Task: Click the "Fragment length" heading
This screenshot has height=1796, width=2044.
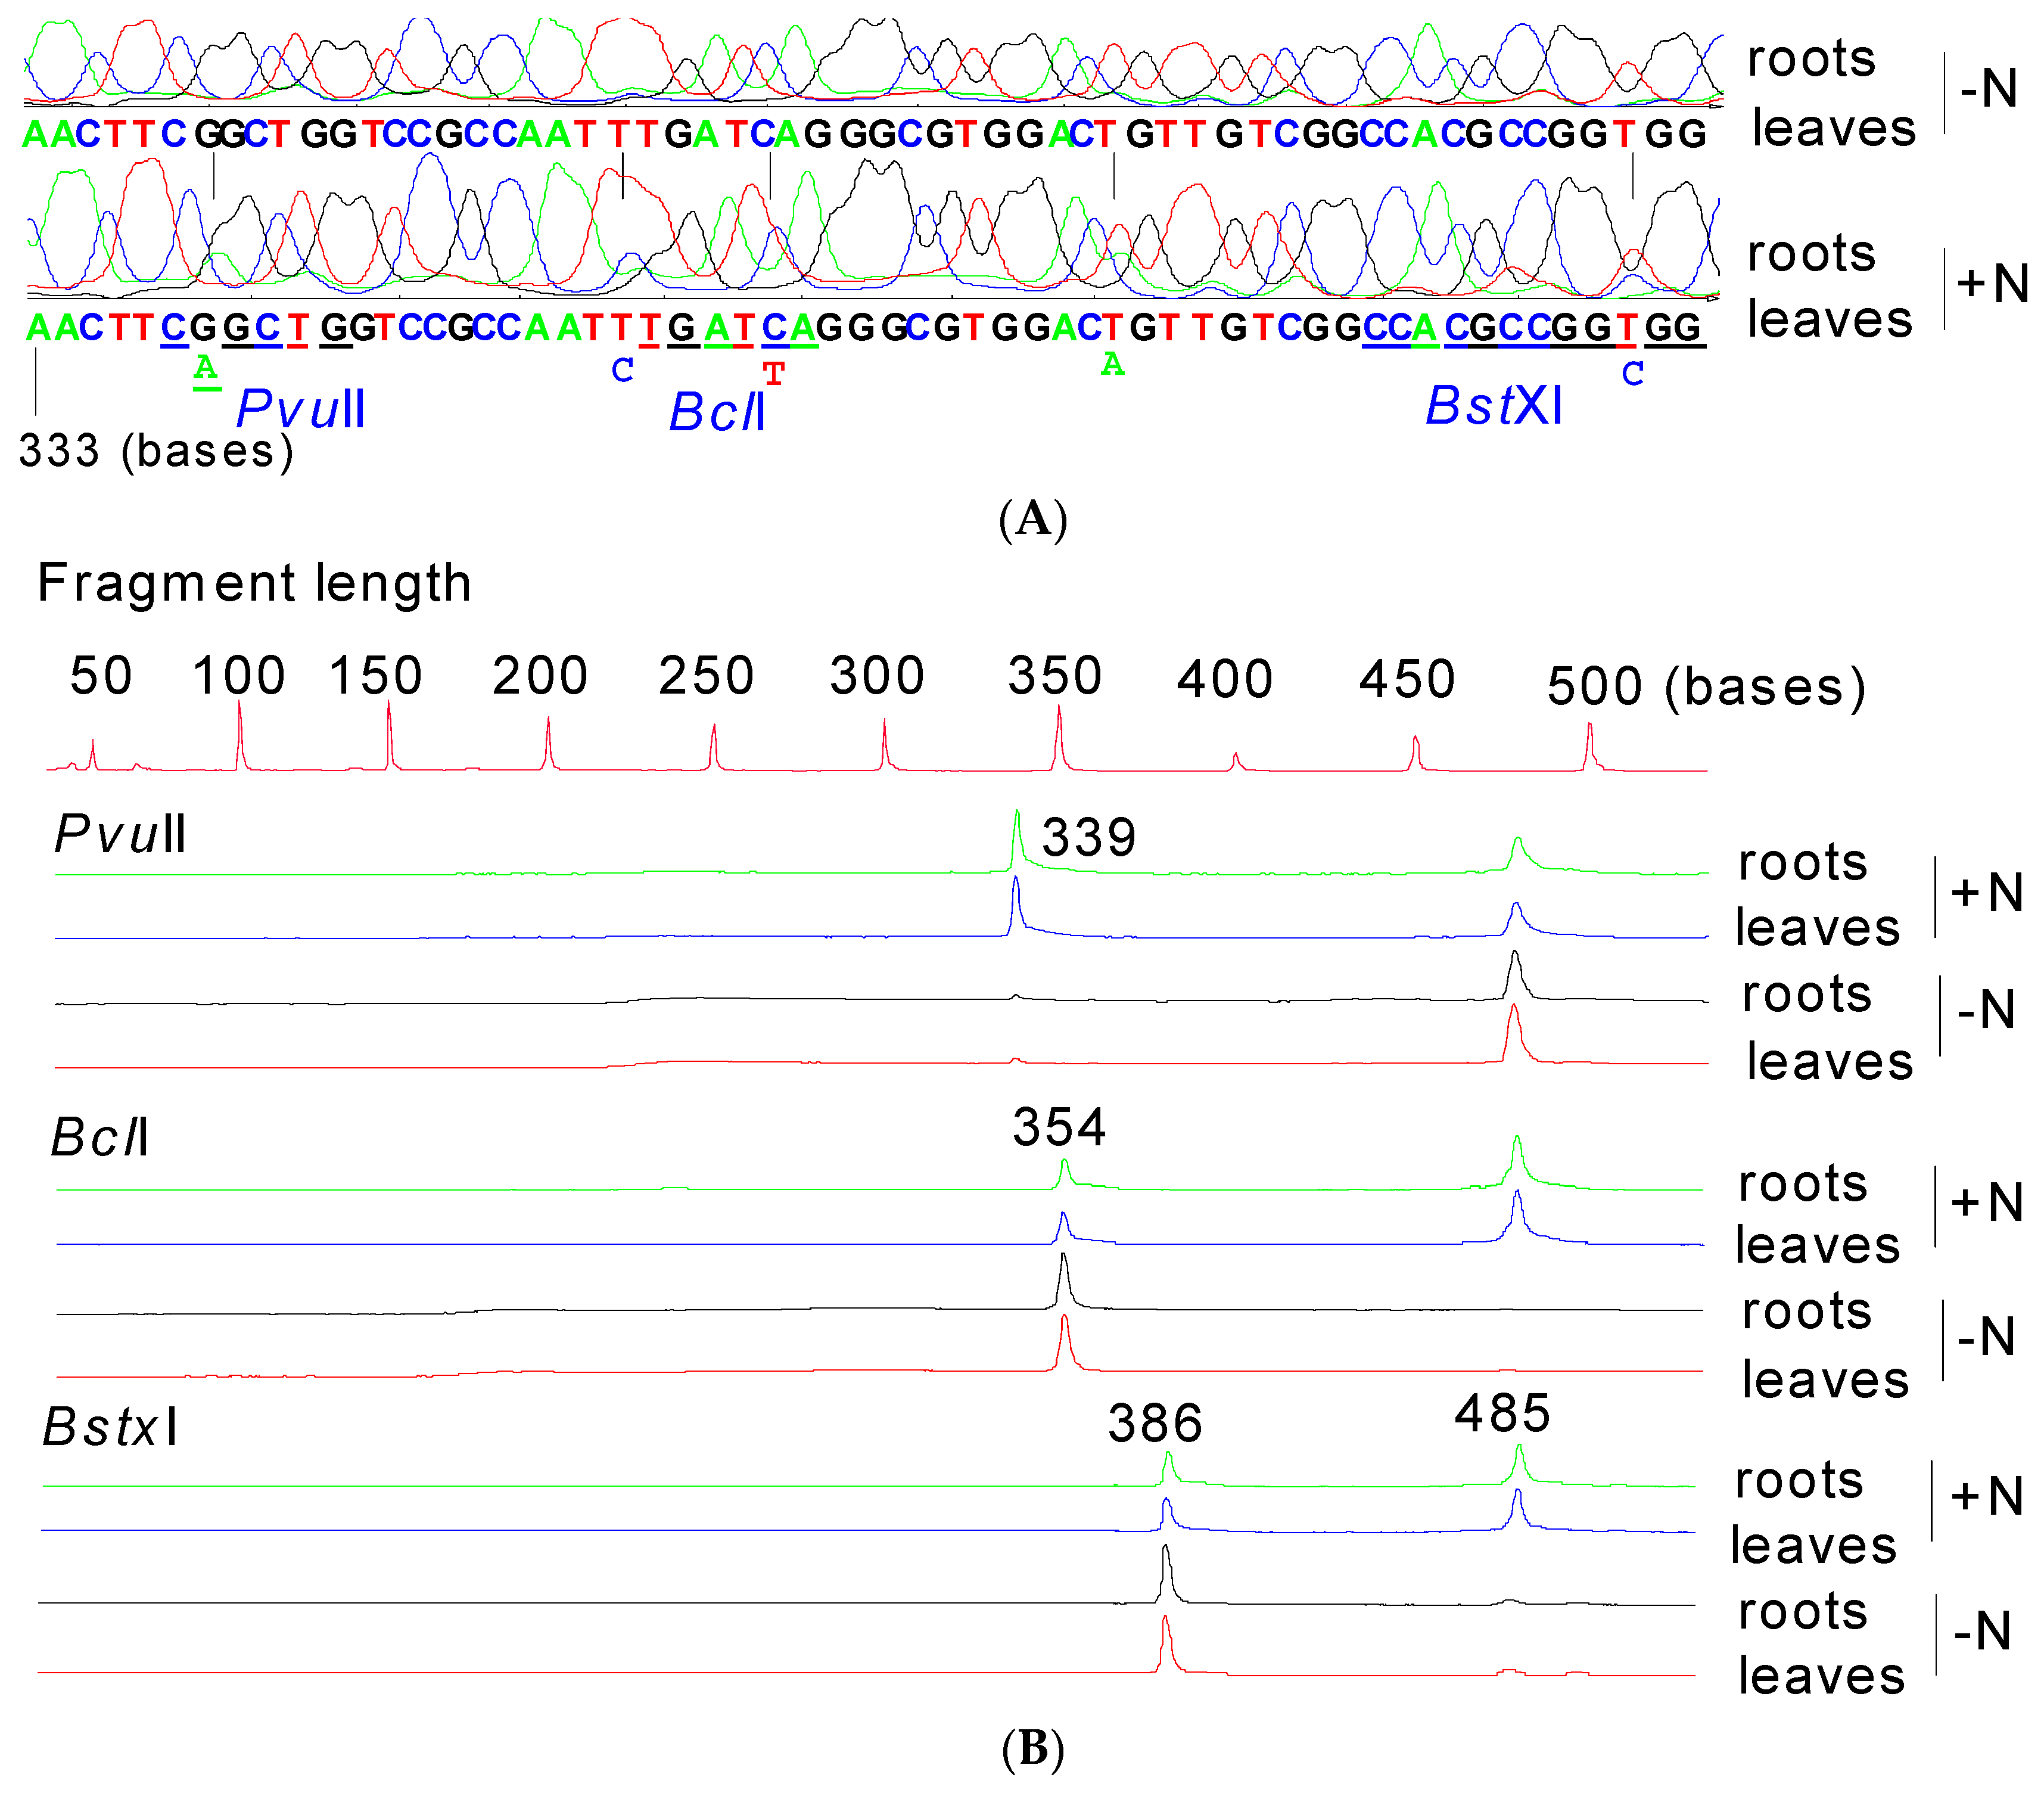Action: (254, 583)
